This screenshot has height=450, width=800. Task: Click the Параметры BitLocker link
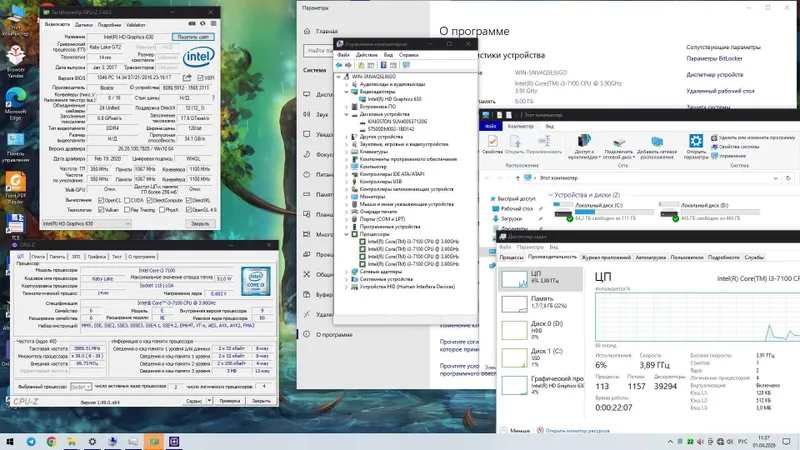(x=714, y=59)
